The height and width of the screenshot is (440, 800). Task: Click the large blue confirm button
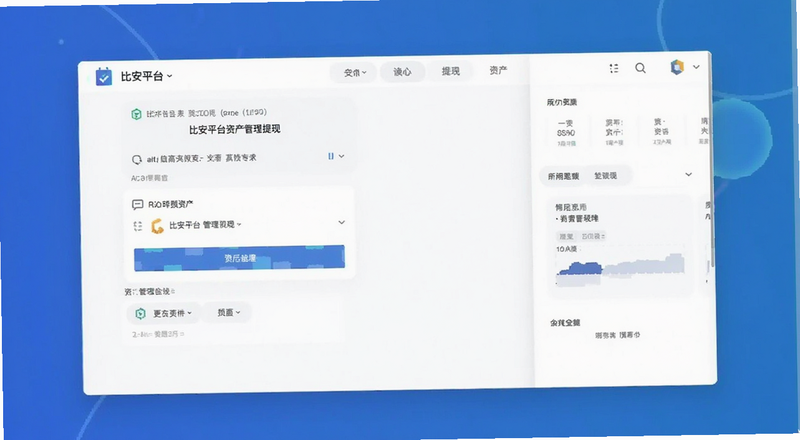point(239,258)
